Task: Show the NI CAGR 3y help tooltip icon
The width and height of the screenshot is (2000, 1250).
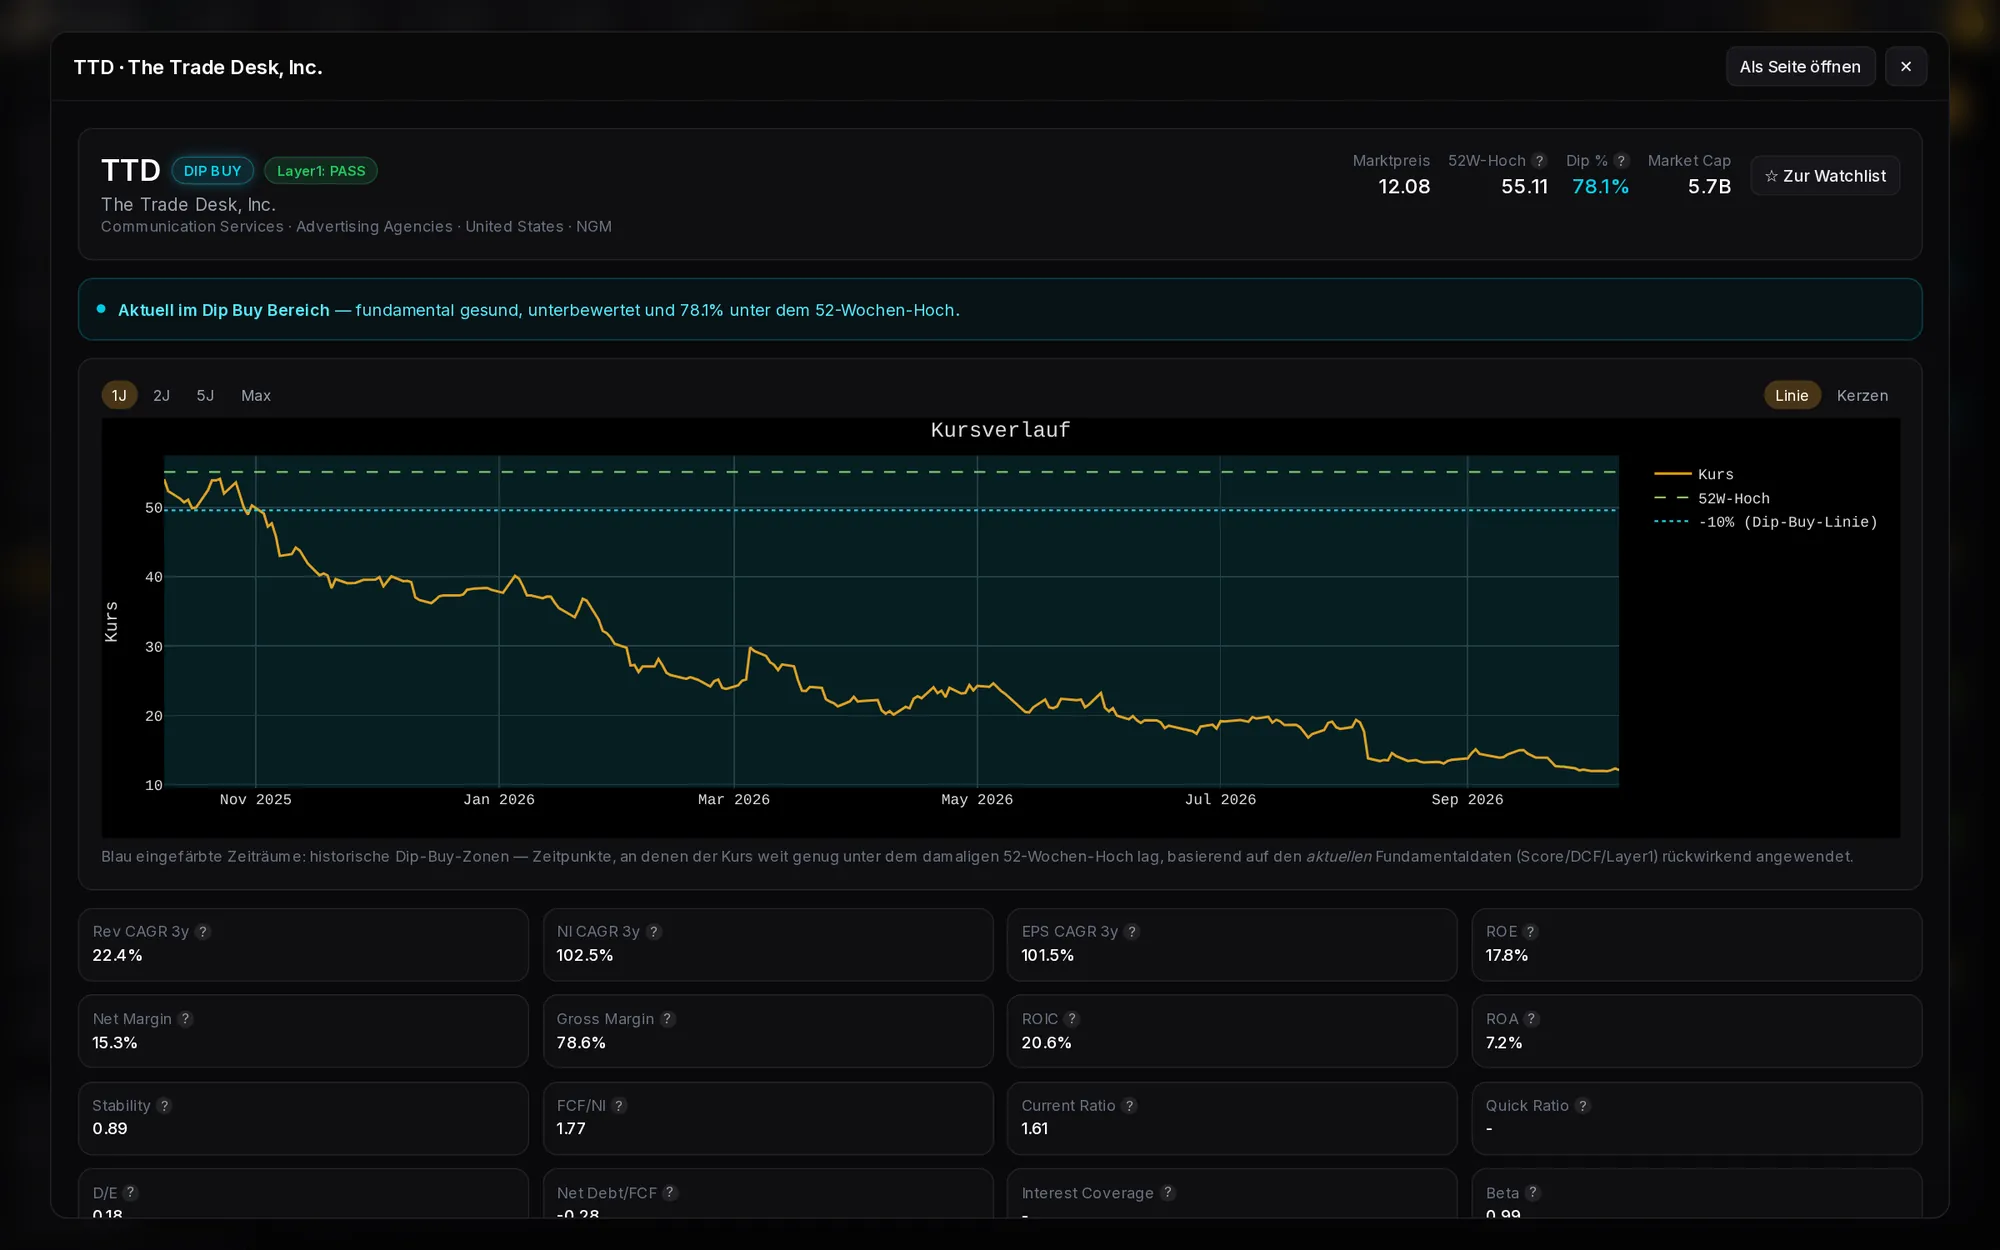Action: coord(654,932)
